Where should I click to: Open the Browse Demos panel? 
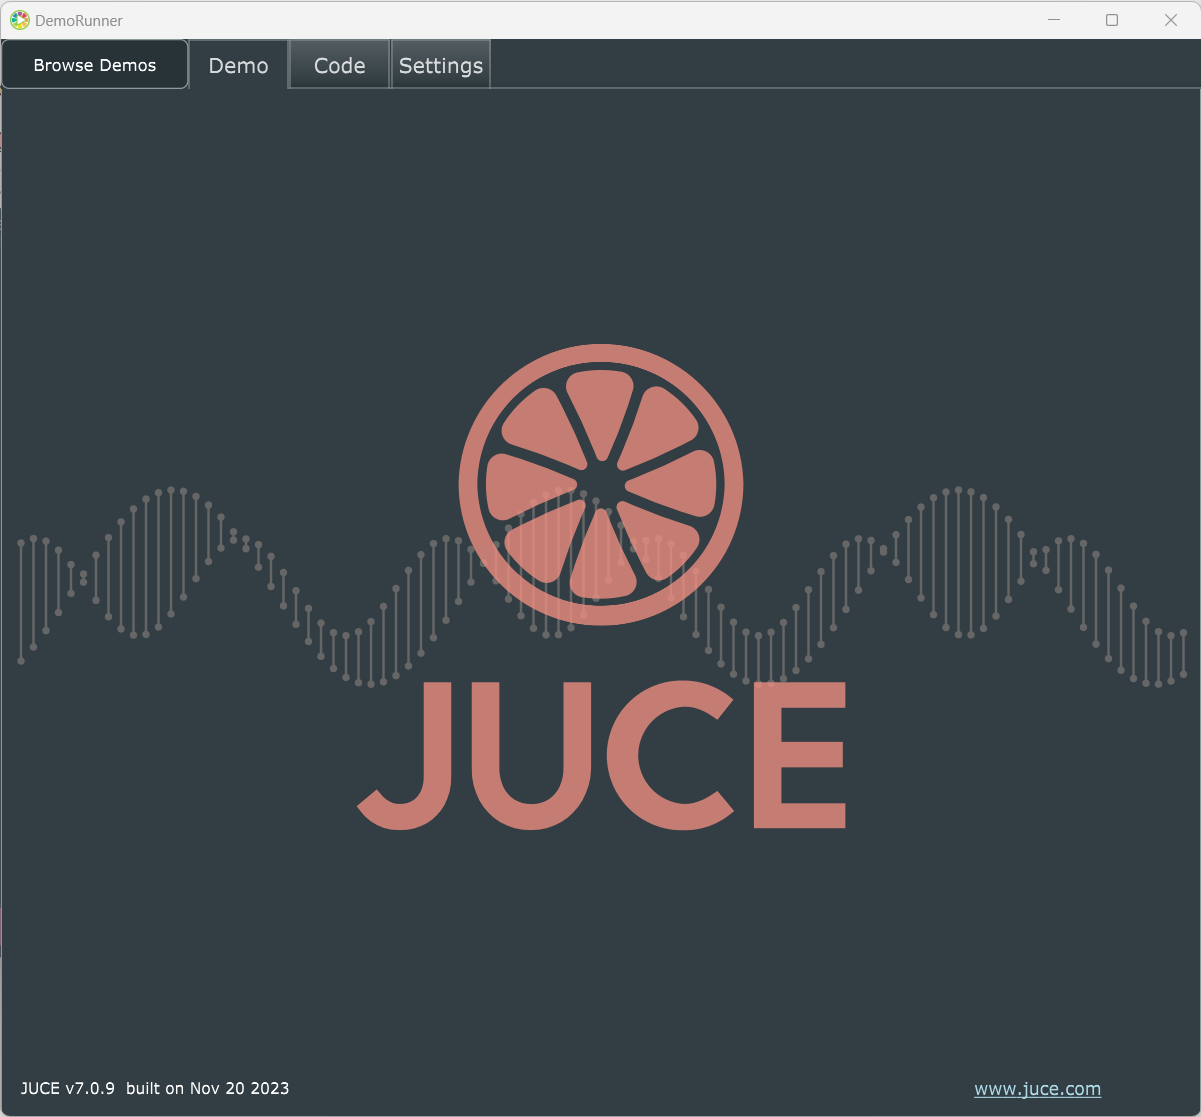(95, 65)
